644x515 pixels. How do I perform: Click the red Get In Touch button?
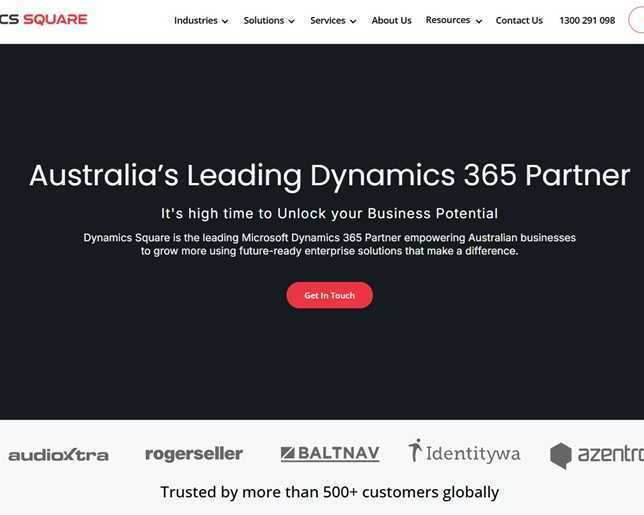(330, 295)
